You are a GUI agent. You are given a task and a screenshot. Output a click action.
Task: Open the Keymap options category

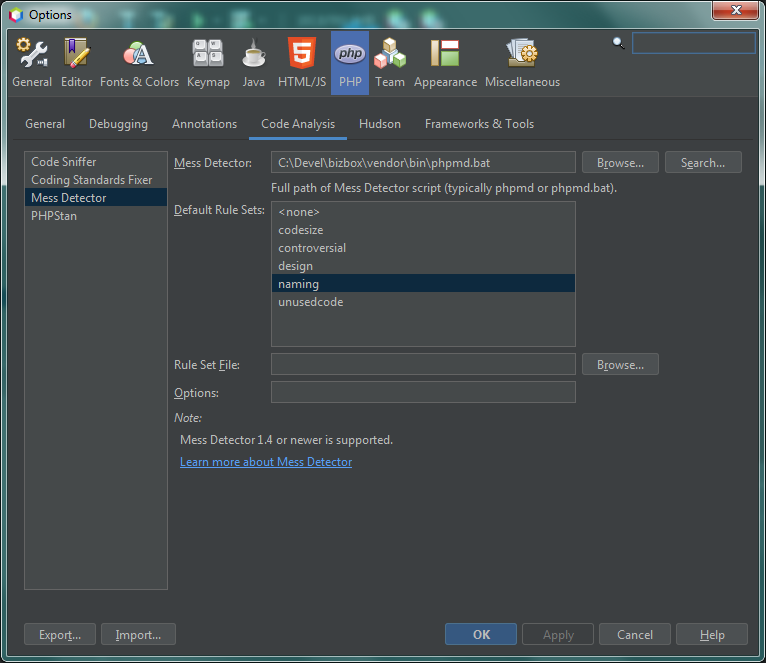(208, 64)
